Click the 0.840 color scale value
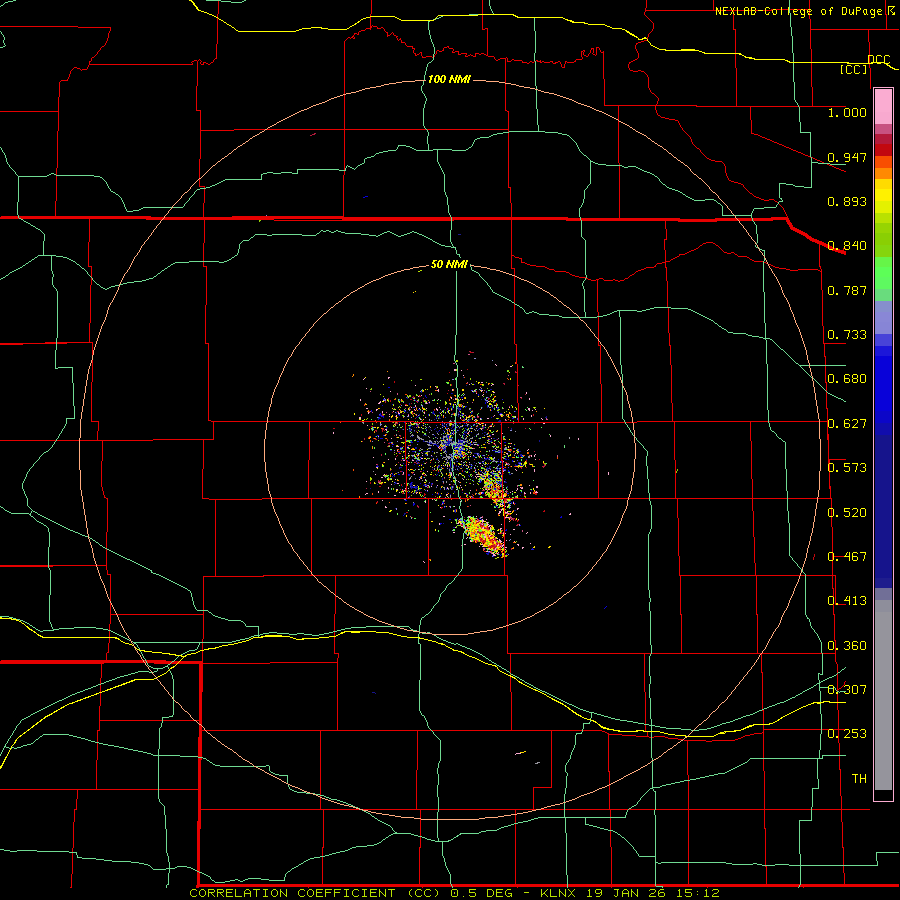The height and width of the screenshot is (900, 900). tap(847, 245)
